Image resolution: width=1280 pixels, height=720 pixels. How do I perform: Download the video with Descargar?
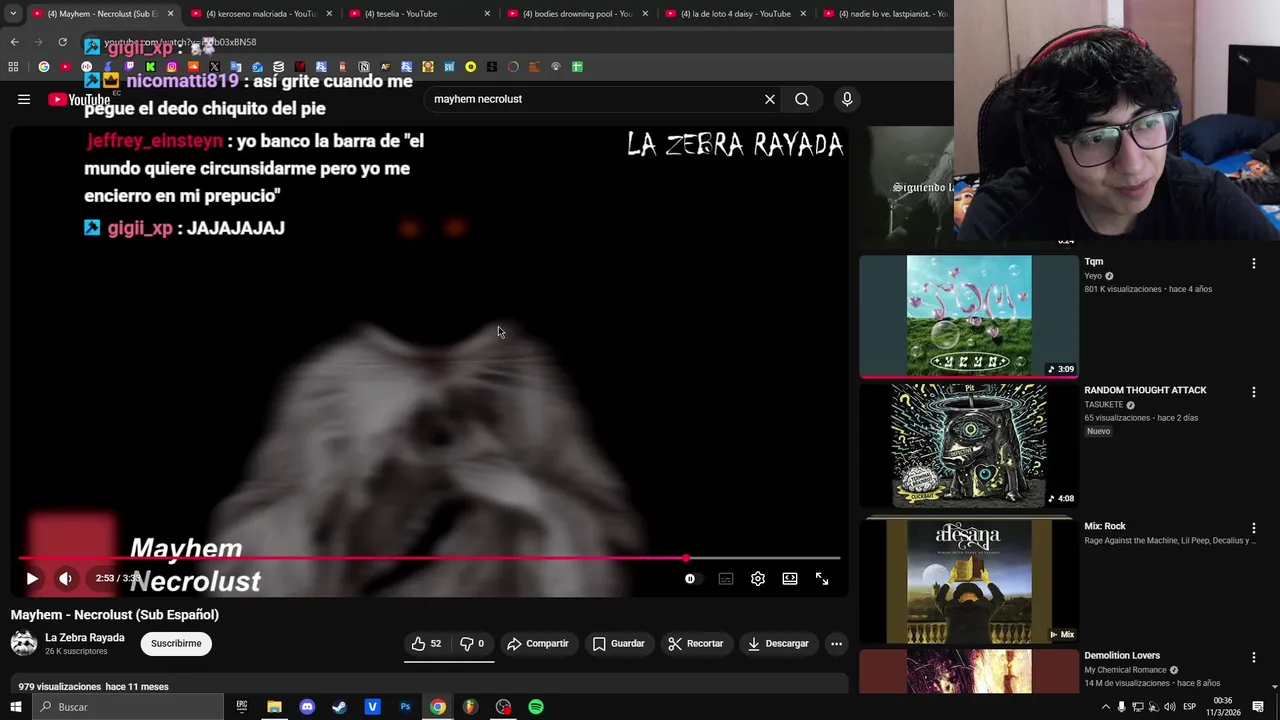point(778,643)
